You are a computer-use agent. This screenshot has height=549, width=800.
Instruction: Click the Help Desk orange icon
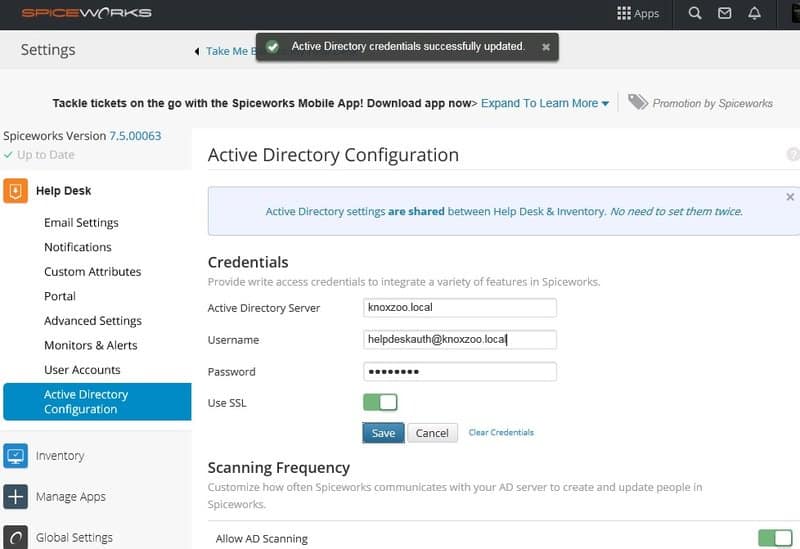coord(15,191)
